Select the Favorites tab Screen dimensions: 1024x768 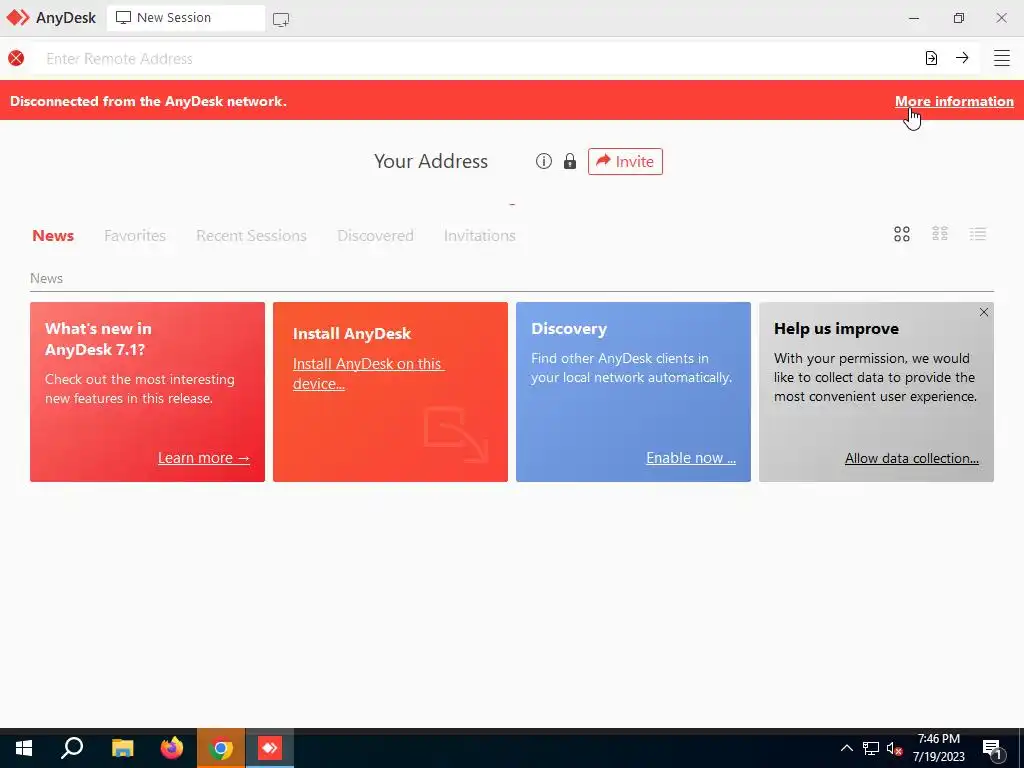[135, 235]
